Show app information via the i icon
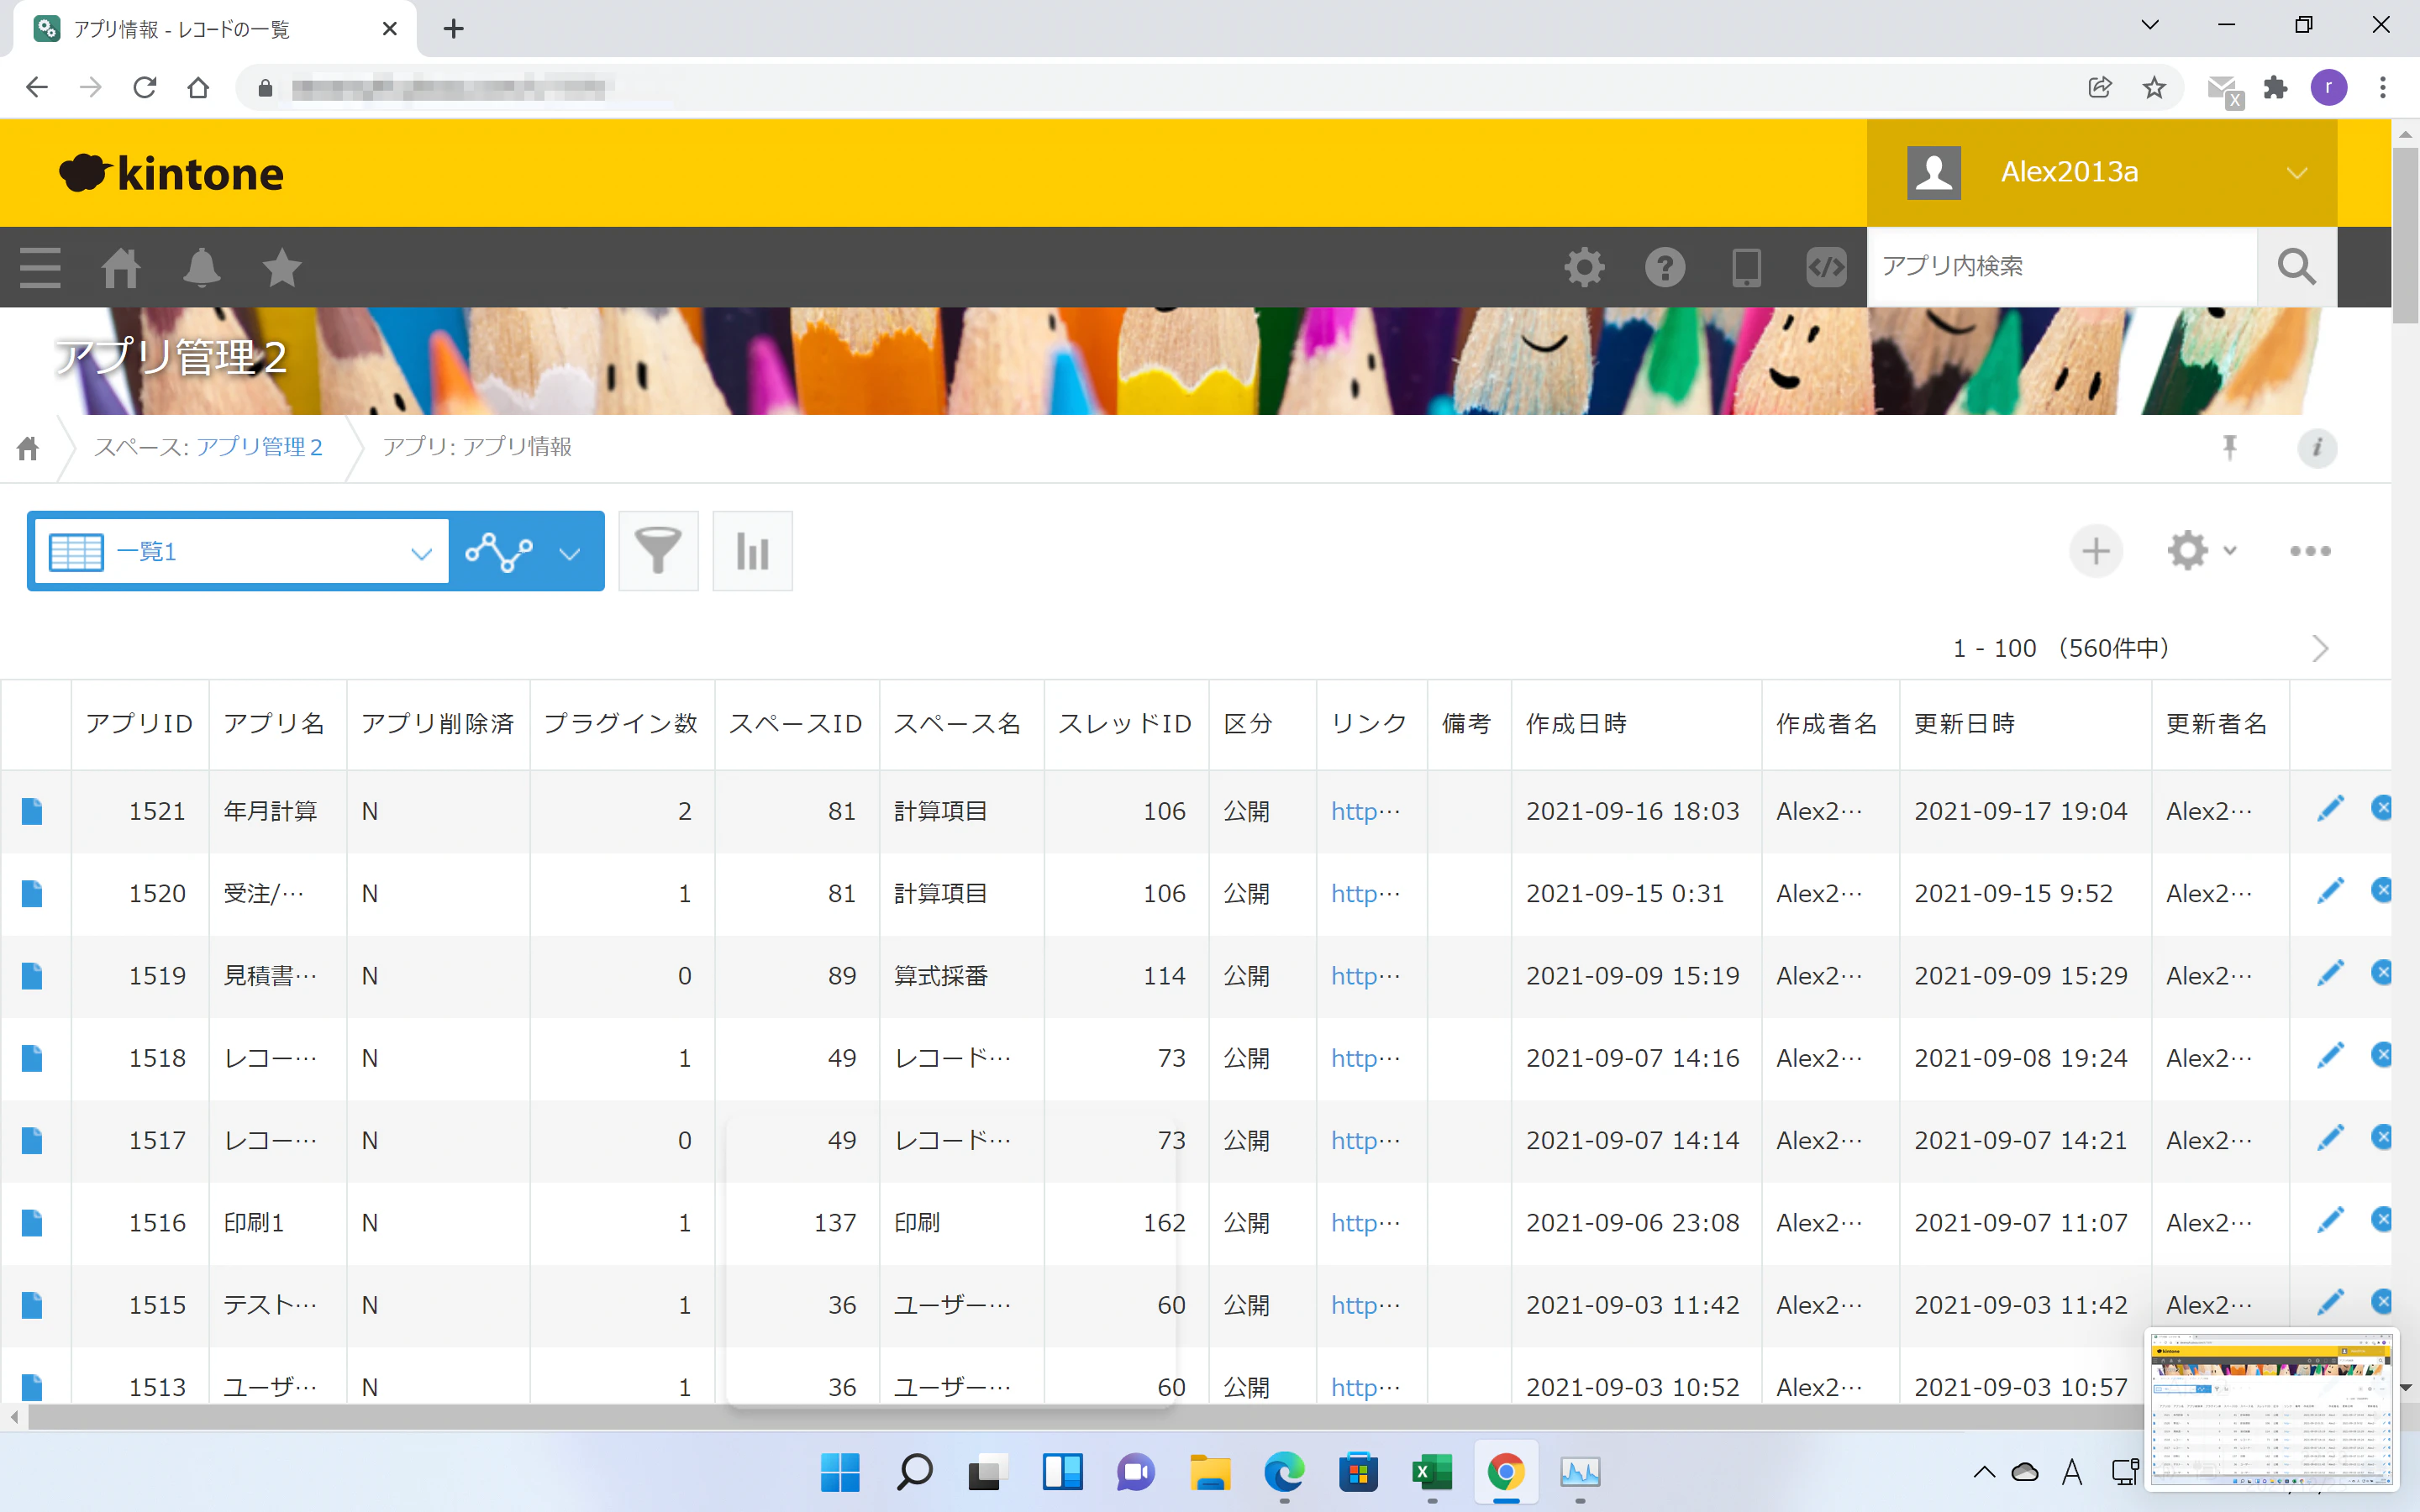Image resolution: width=2420 pixels, height=1512 pixels. coord(2317,447)
